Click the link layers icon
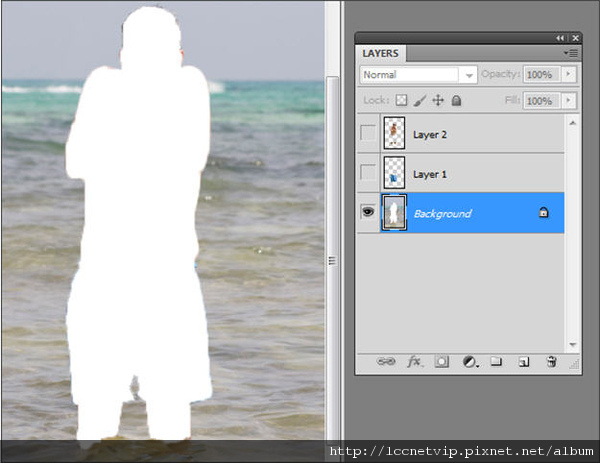The image size is (600, 463). (386, 361)
